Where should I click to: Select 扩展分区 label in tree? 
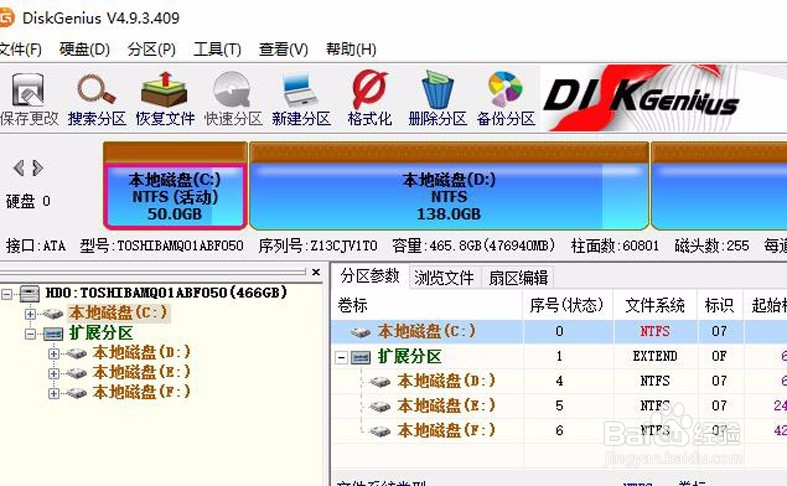point(101,333)
